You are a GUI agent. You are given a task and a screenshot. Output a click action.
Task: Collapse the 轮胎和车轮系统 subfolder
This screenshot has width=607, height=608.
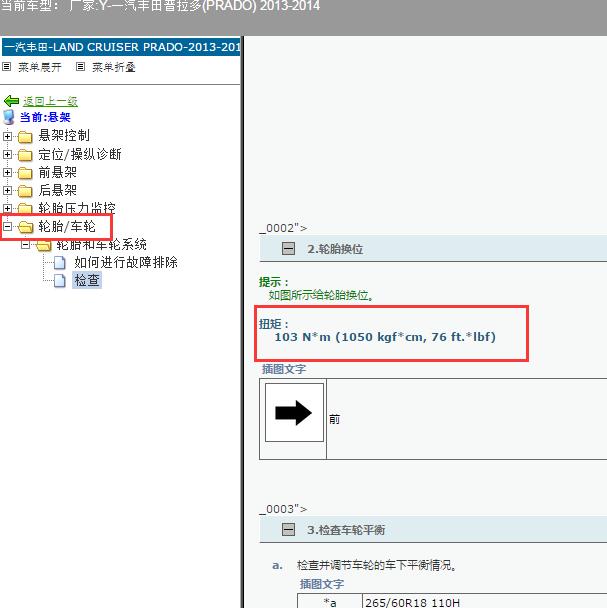tap(26, 245)
